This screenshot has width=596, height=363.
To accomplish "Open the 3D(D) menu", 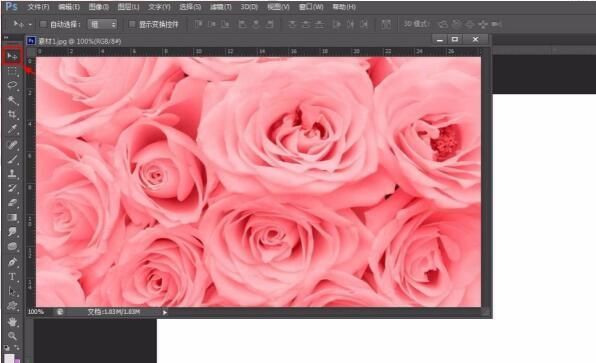I will pyautogui.click(x=249, y=7).
